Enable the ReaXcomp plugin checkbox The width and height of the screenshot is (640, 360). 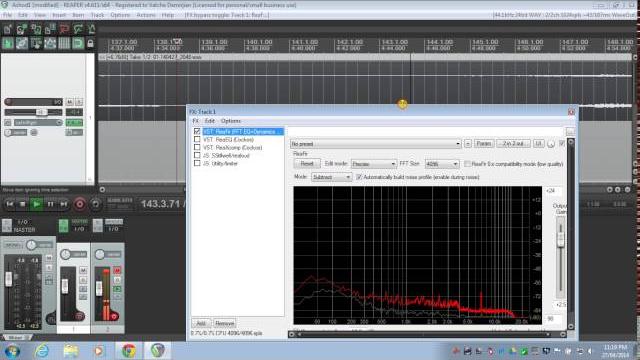[197, 147]
